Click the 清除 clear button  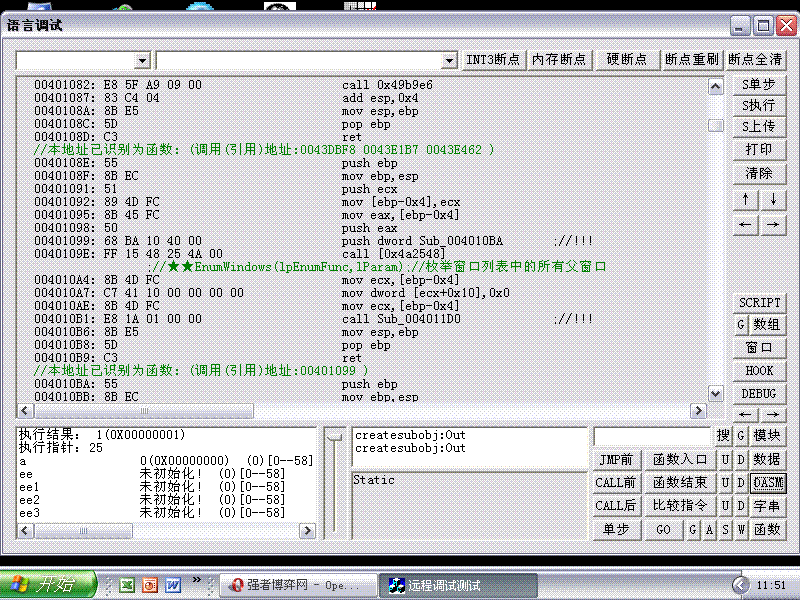(759, 173)
